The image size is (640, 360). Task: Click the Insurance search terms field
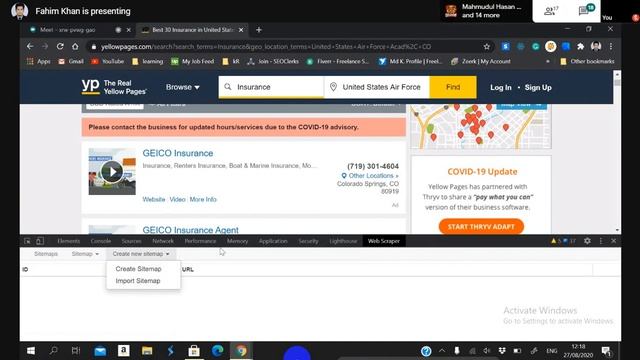coord(271,87)
